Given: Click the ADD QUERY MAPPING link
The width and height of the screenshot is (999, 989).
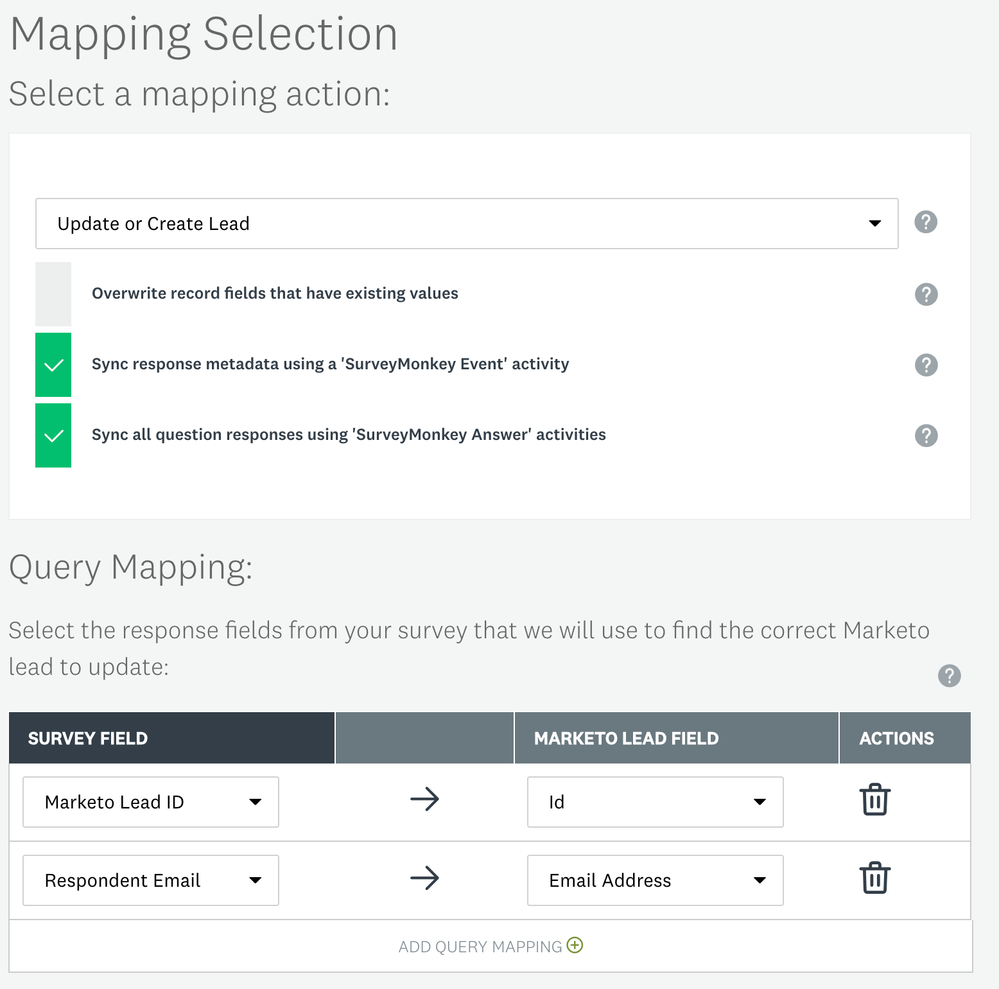Looking at the screenshot, I should (480, 947).
